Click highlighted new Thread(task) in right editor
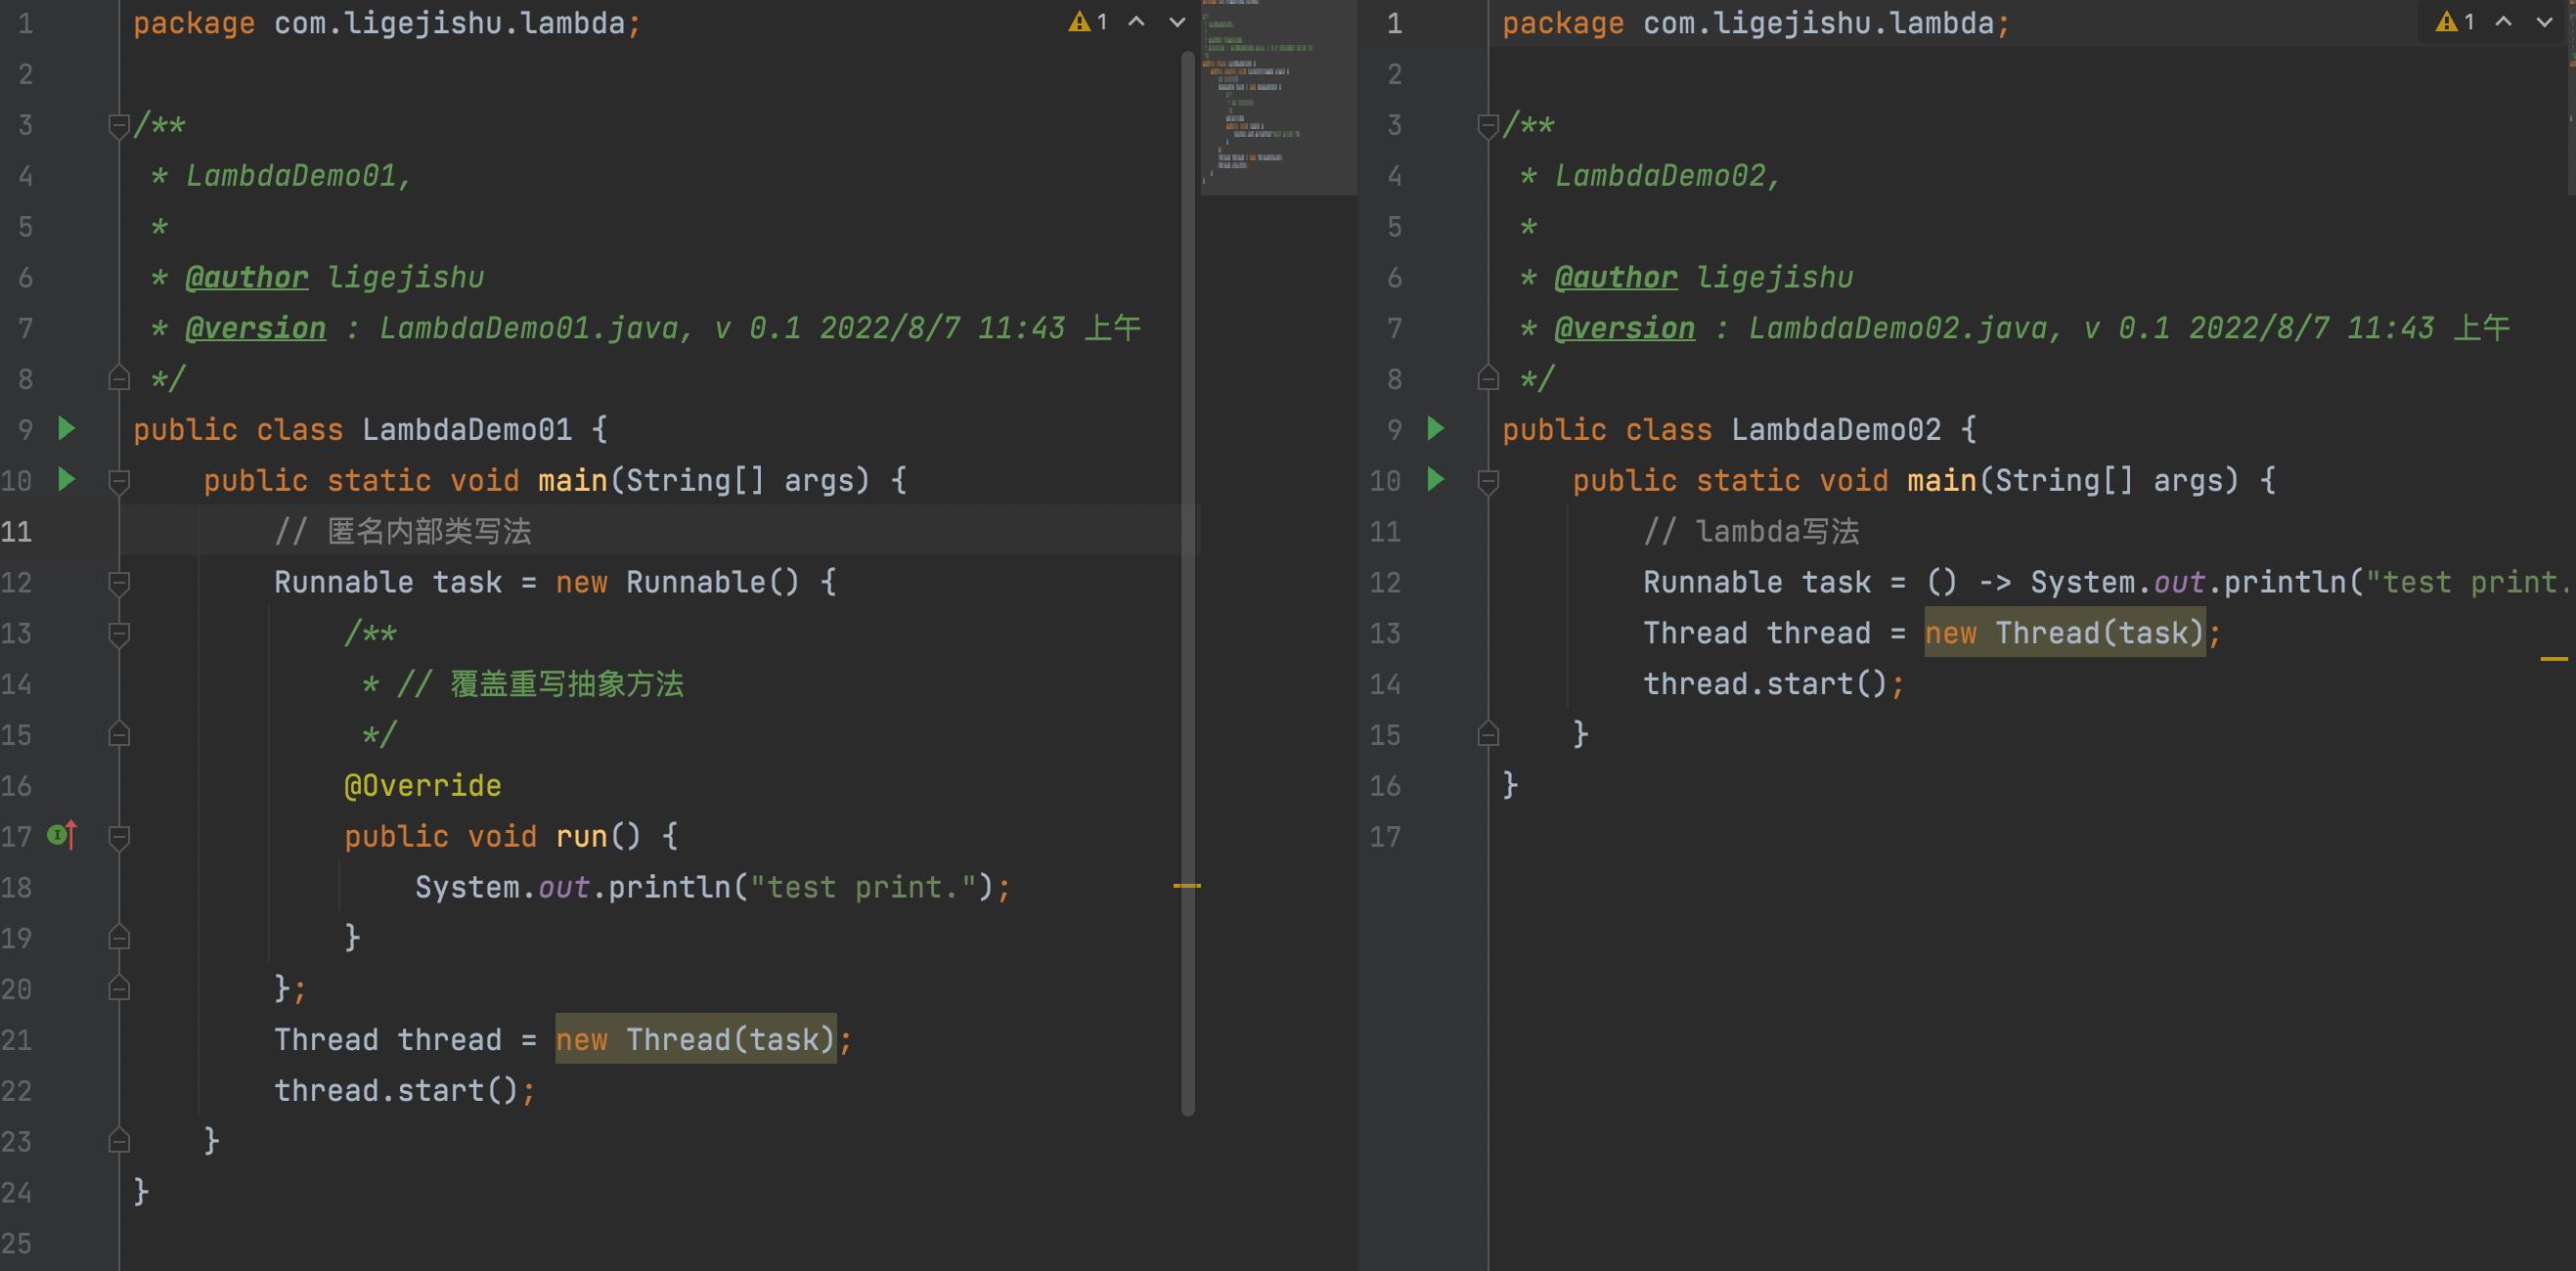The image size is (2576, 1271). point(2065,633)
